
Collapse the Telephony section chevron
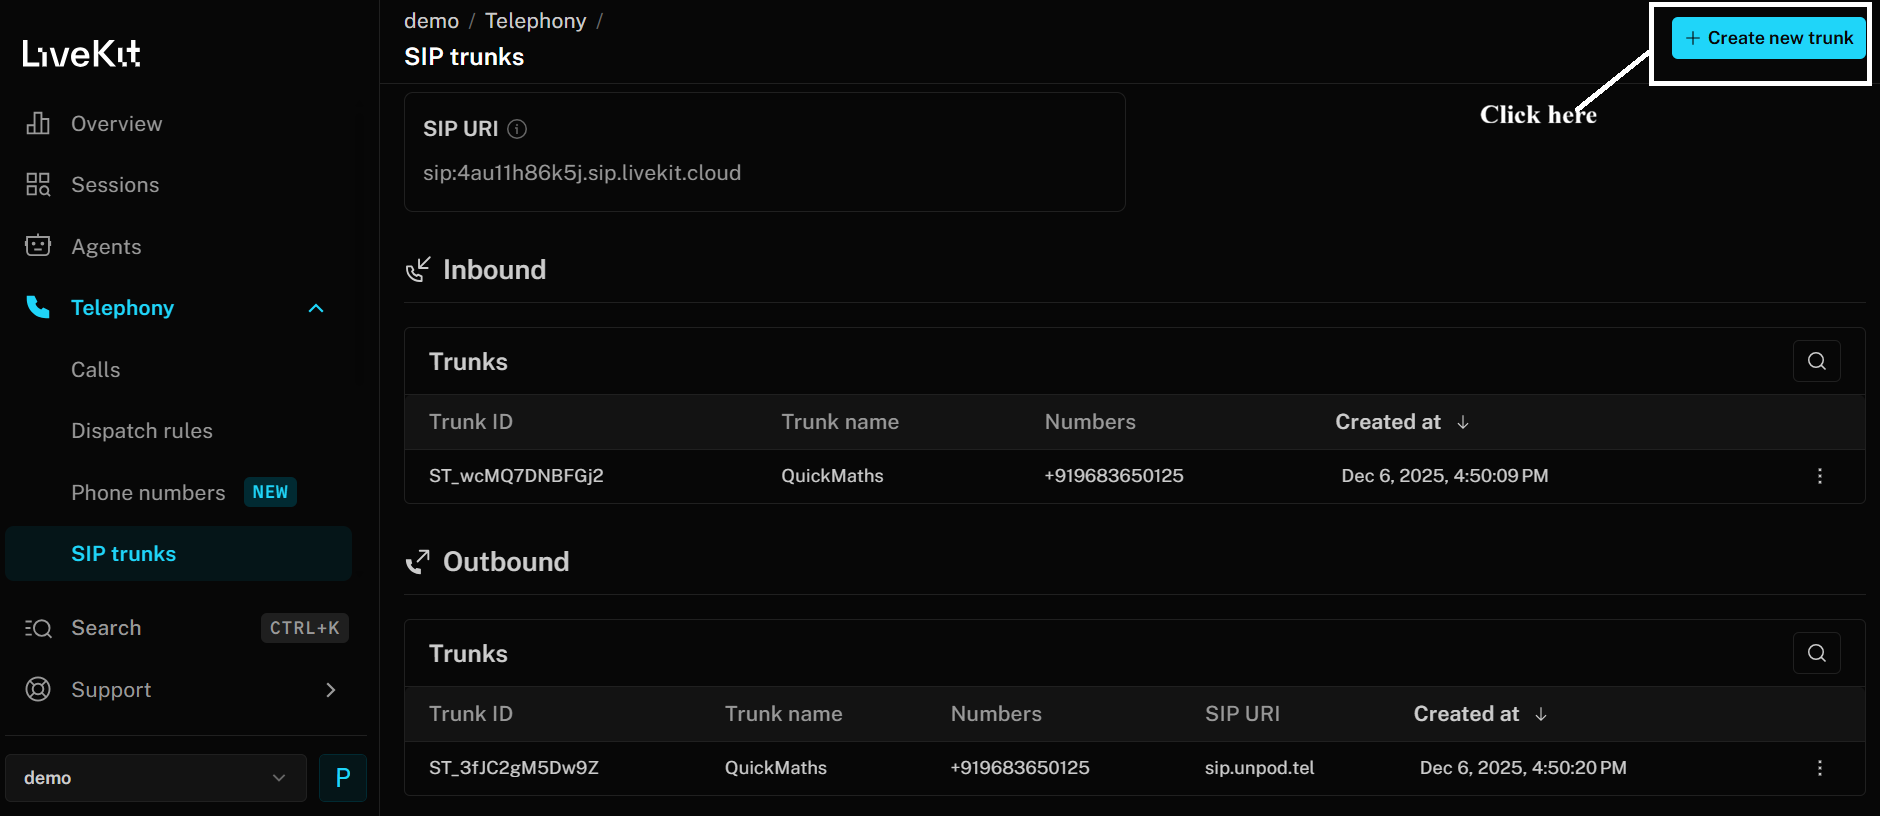316,307
